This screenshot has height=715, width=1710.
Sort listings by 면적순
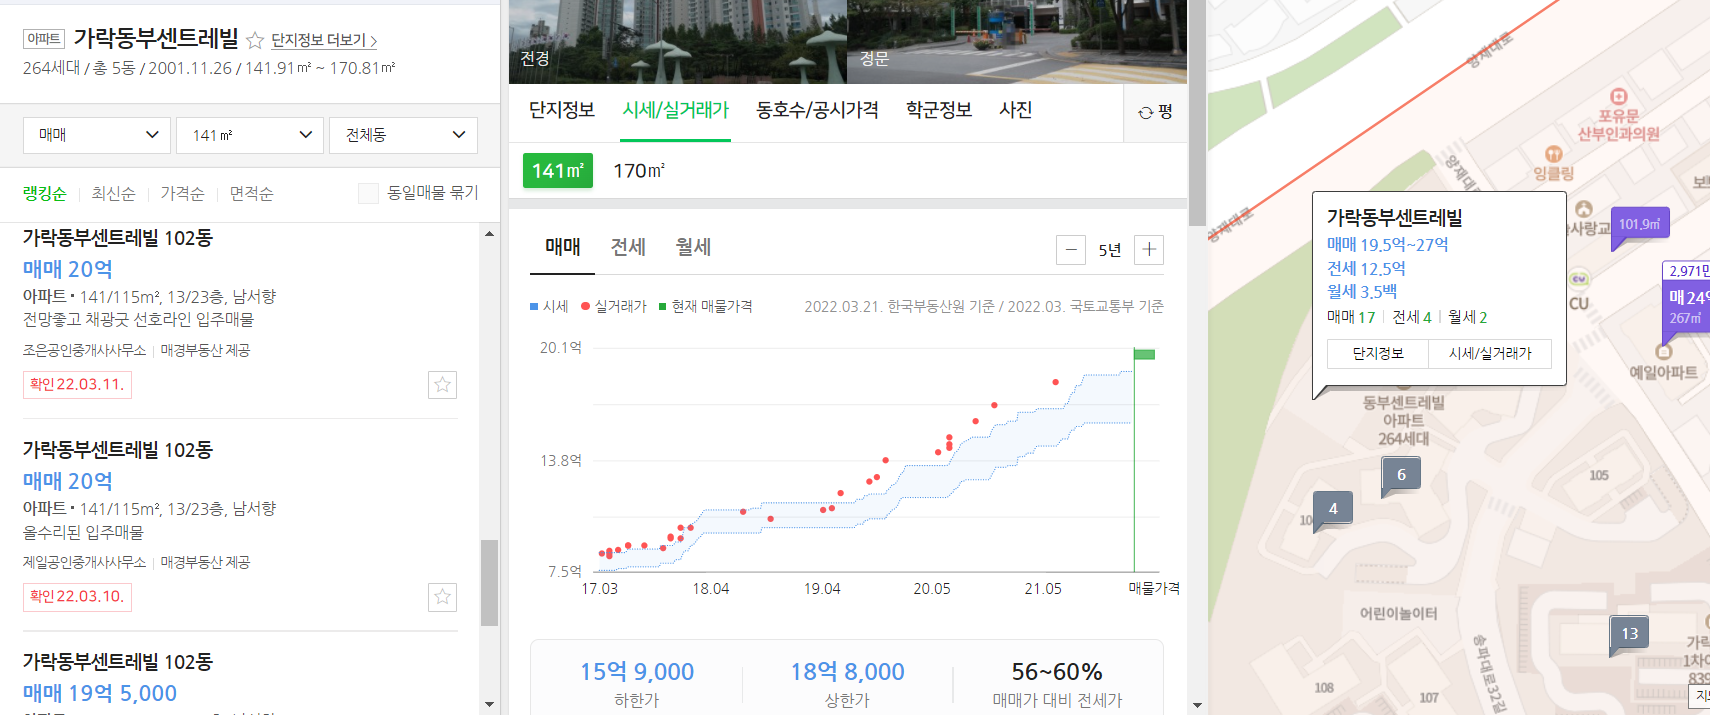(x=251, y=193)
